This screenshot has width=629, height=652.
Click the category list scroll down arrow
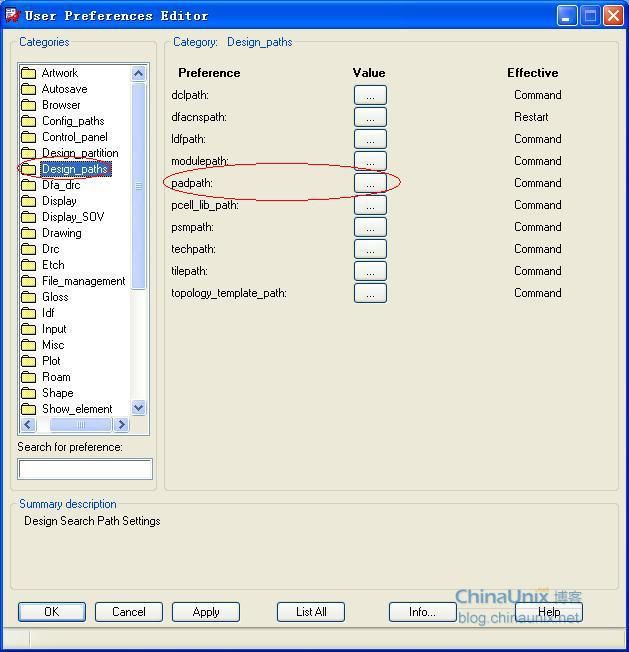[x=138, y=408]
